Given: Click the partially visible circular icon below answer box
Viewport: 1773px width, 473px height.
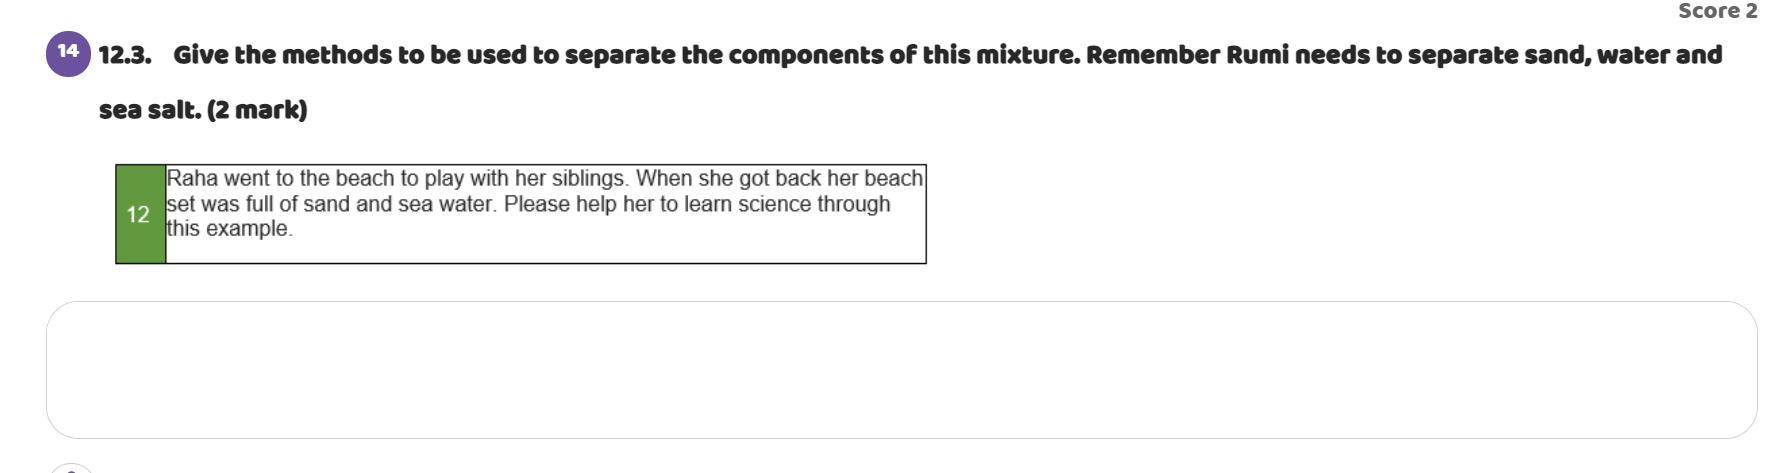Looking at the screenshot, I should 68,468.
